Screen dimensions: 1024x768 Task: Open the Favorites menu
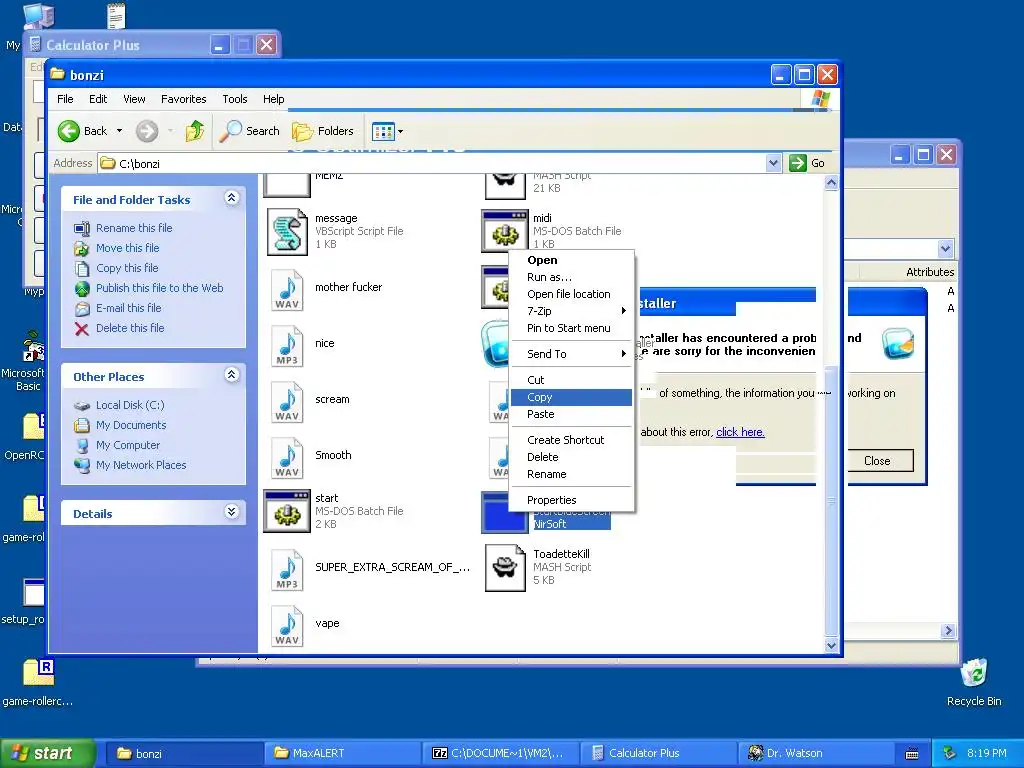click(x=184, y=99)
